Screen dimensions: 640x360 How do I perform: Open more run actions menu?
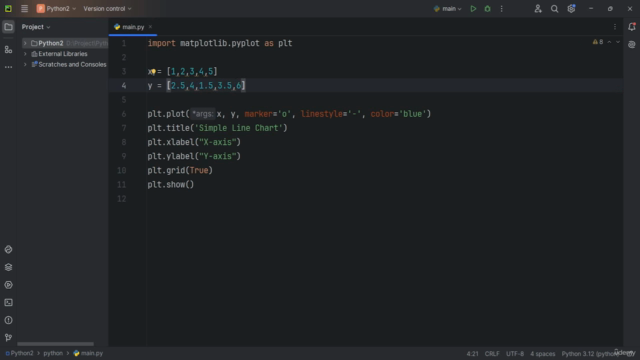502,9
